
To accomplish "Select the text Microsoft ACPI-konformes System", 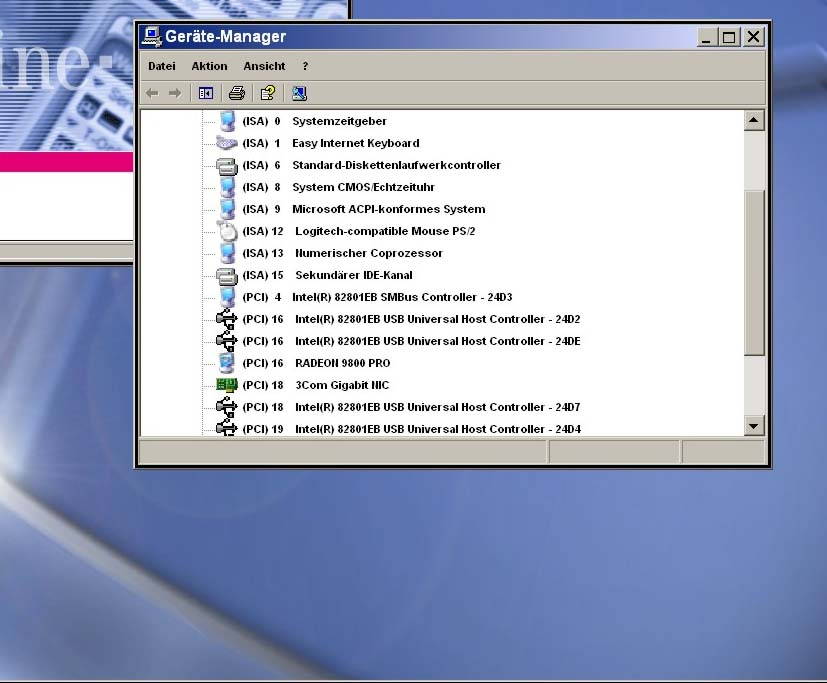I will [x=389, y=209].
